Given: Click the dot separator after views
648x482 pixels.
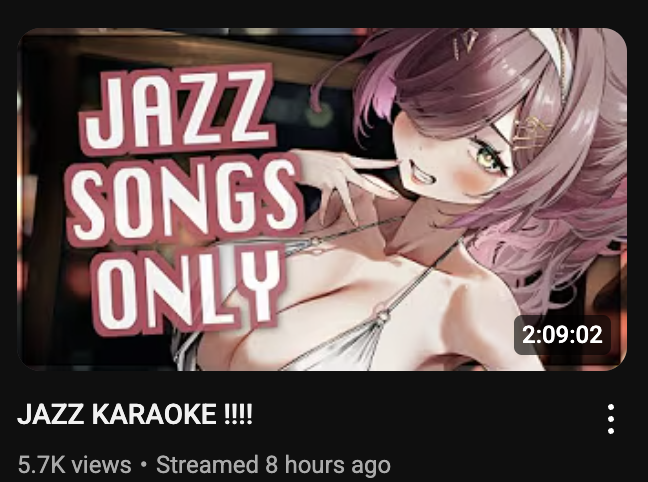Looking at the screenshot, I should pyautogui.click(x=144, y=465).
